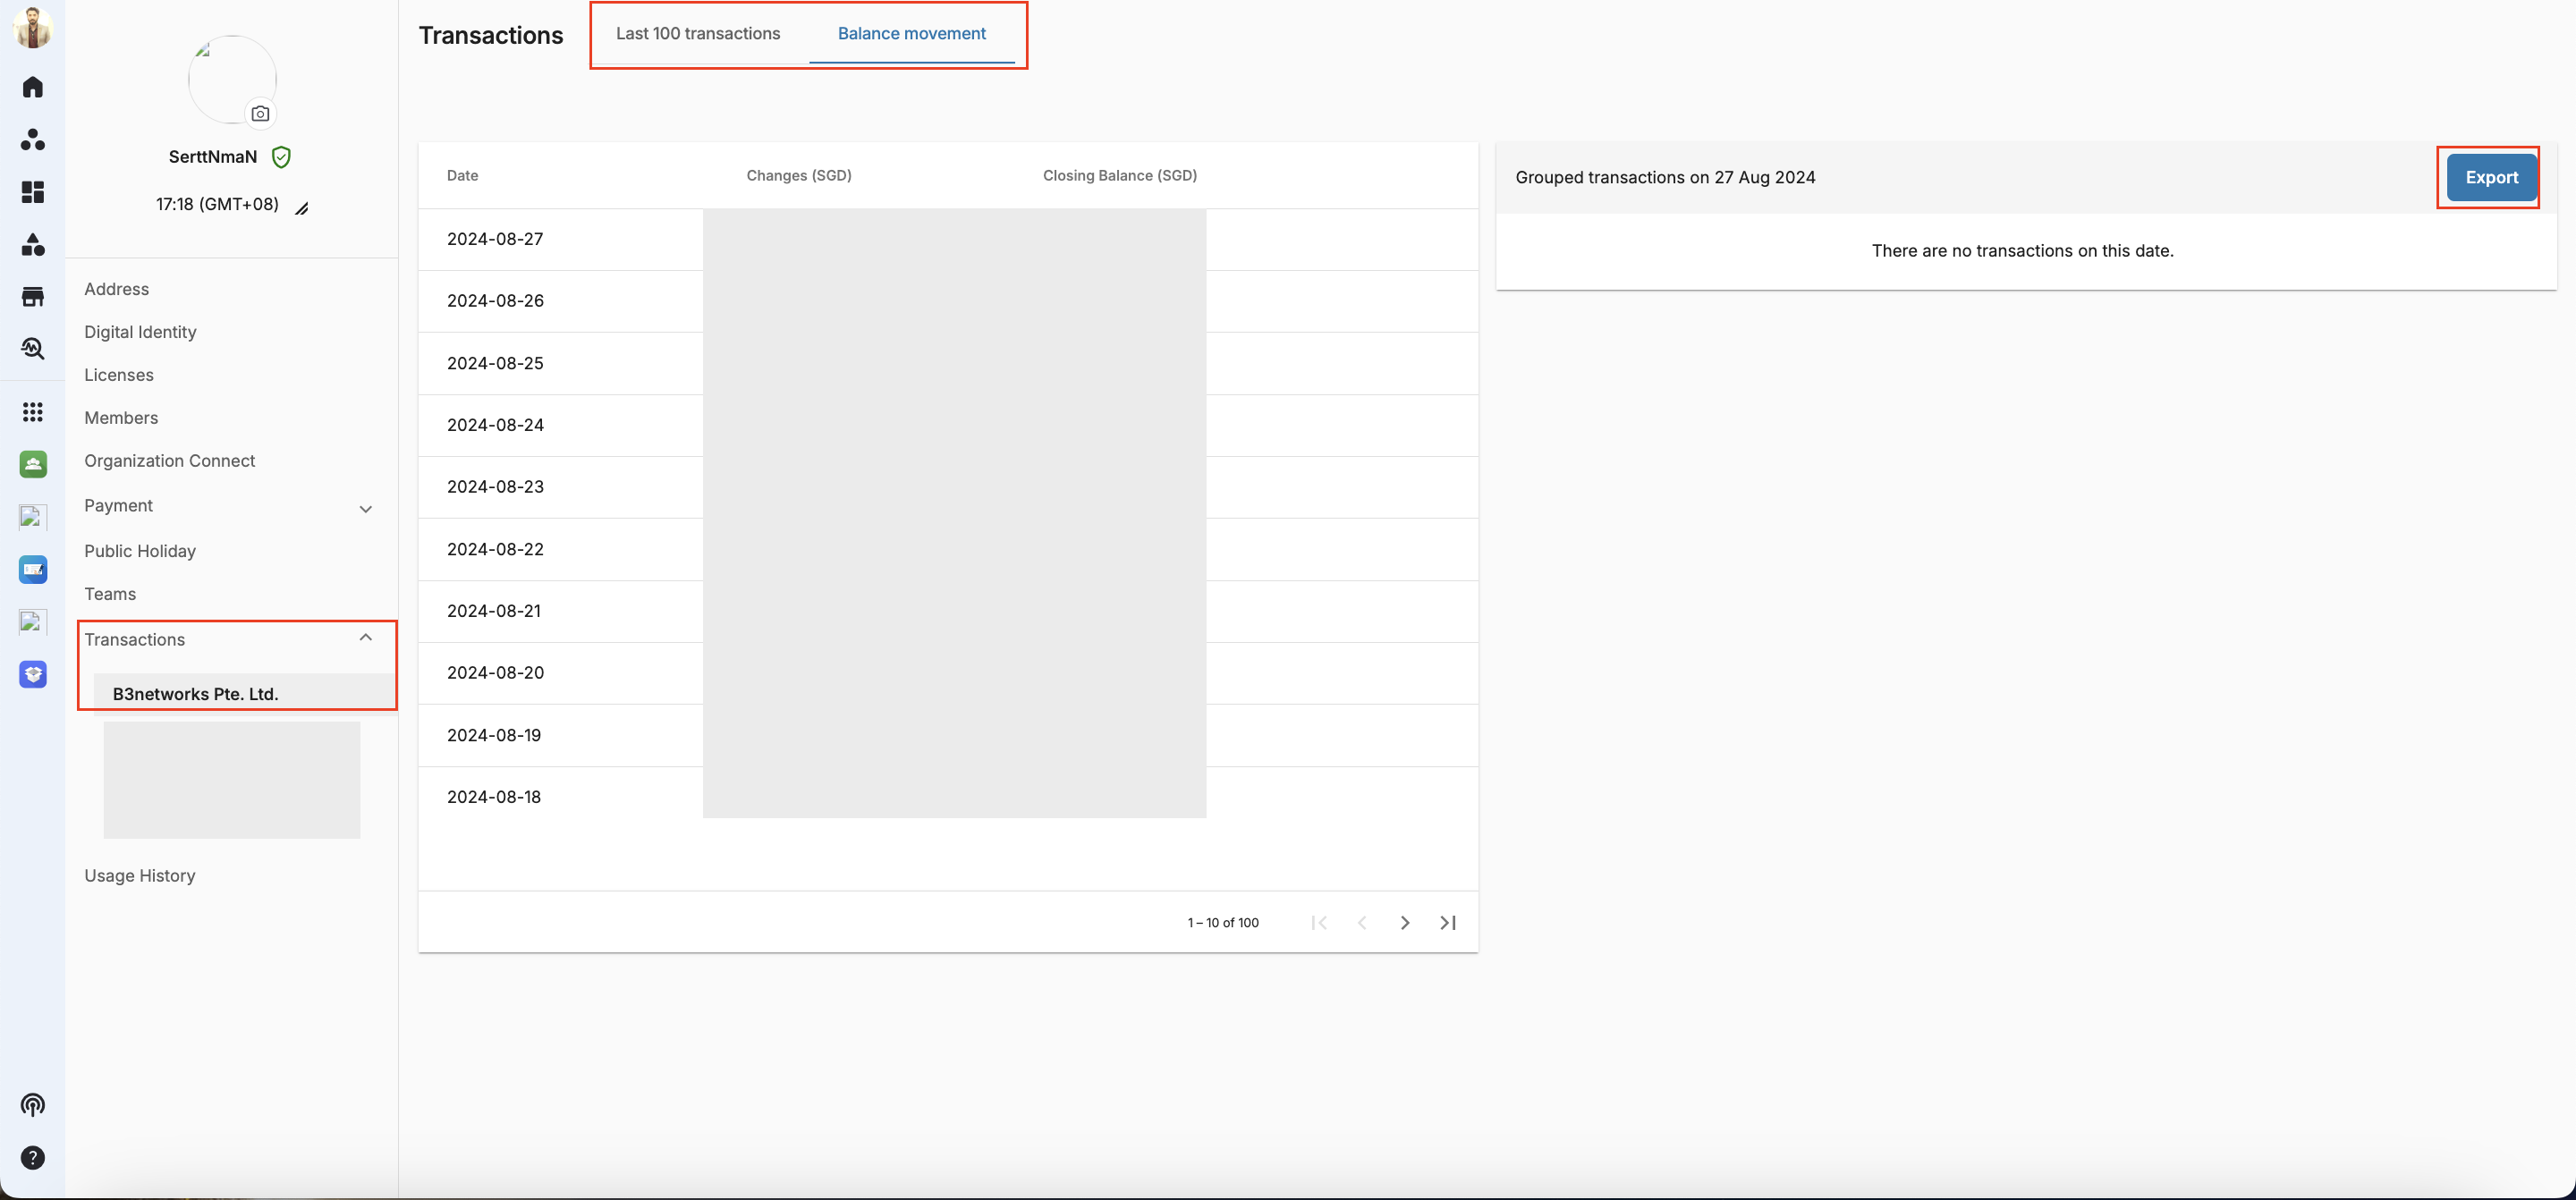Open the magnifier with pulse analytics icon
Viewport: 2576px width, 1200px height.
(x=33, y=349)
